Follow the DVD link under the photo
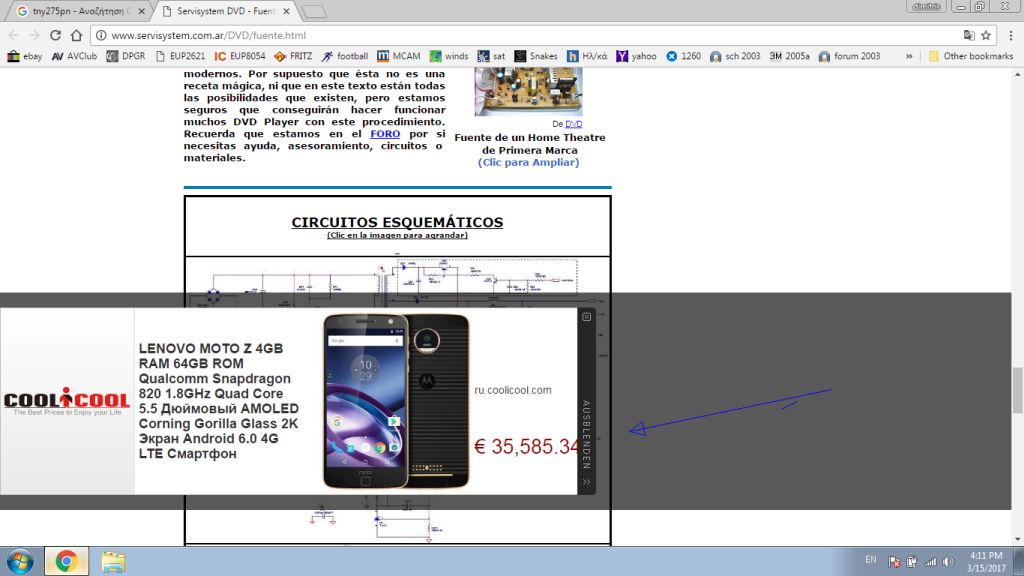The image size is (1024, 576). 573,124
